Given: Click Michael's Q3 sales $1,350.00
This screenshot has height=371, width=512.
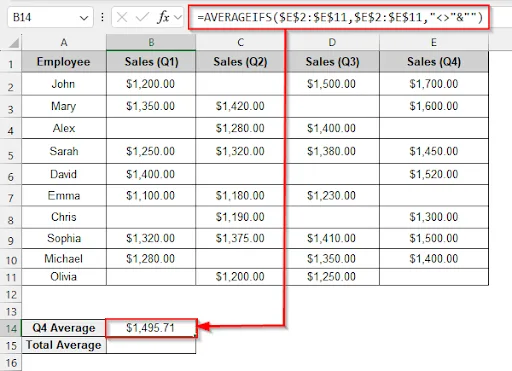Looking at the screenshot, I should (332, 259).
